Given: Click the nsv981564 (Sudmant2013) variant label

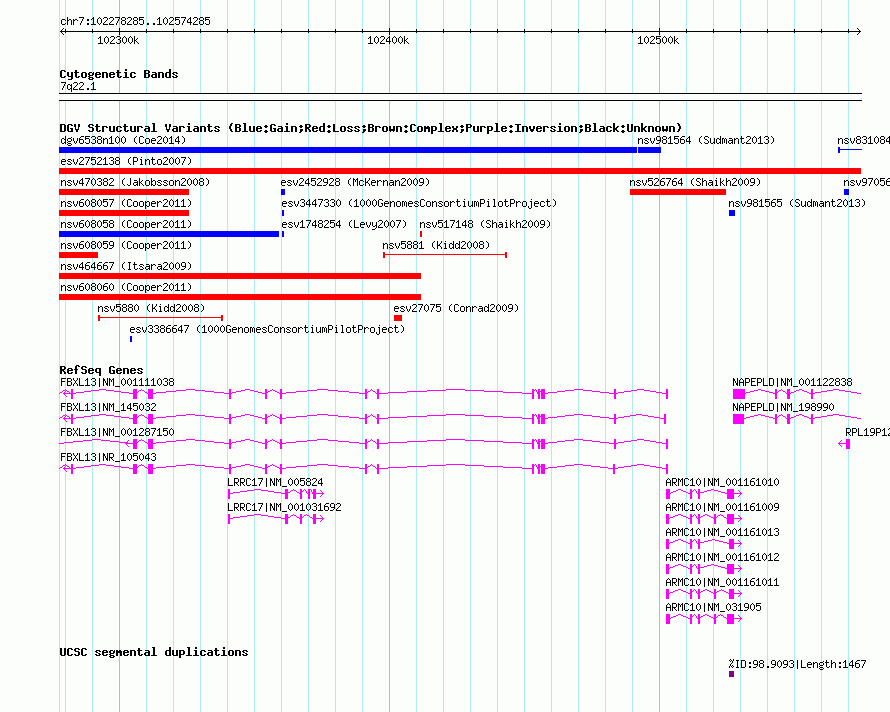Looking at the screenshot, I should pyautogui.click(x=706, y=140).
